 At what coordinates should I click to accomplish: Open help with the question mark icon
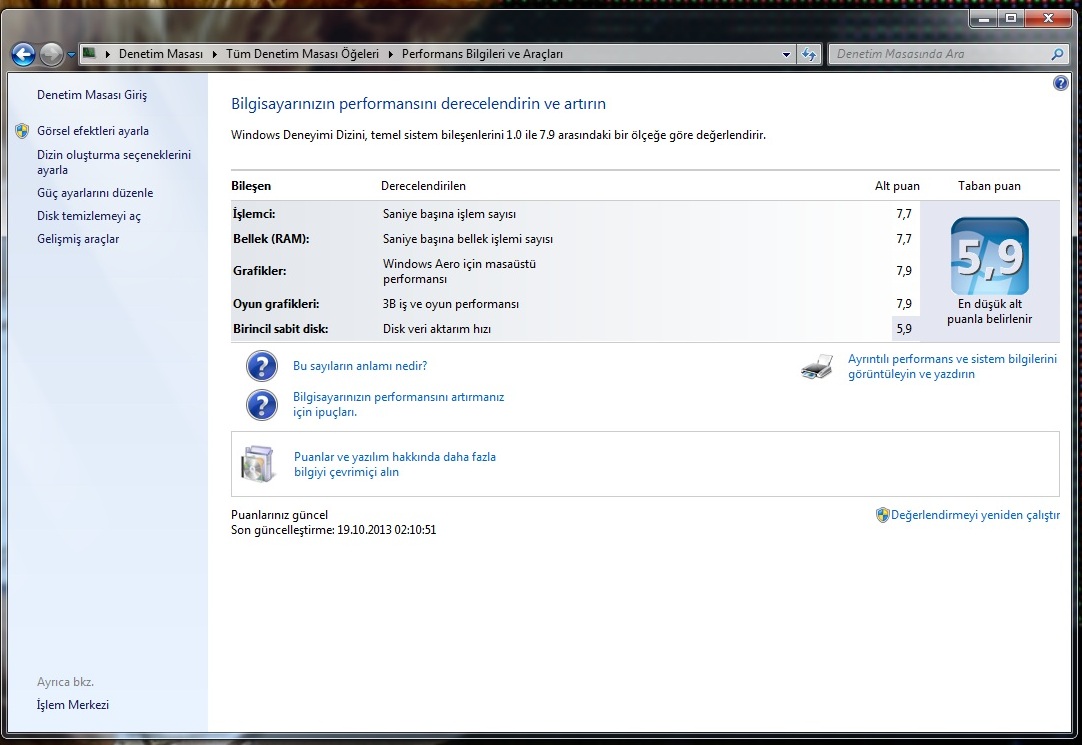(1061, 83)
